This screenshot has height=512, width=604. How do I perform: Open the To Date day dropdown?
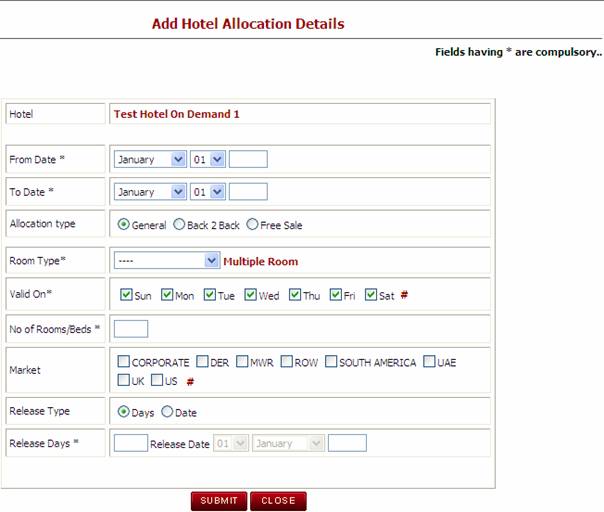(208, 192)
